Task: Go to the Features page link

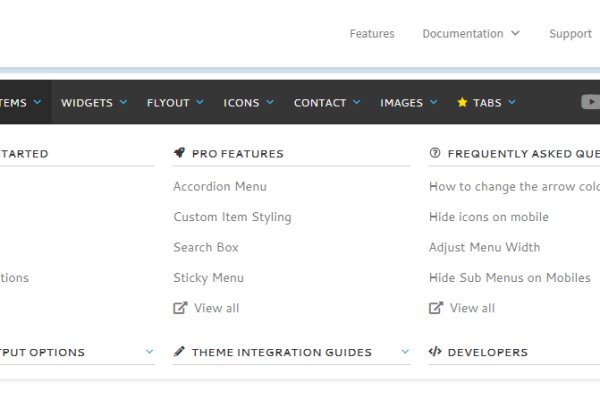Action: point(372,34)
